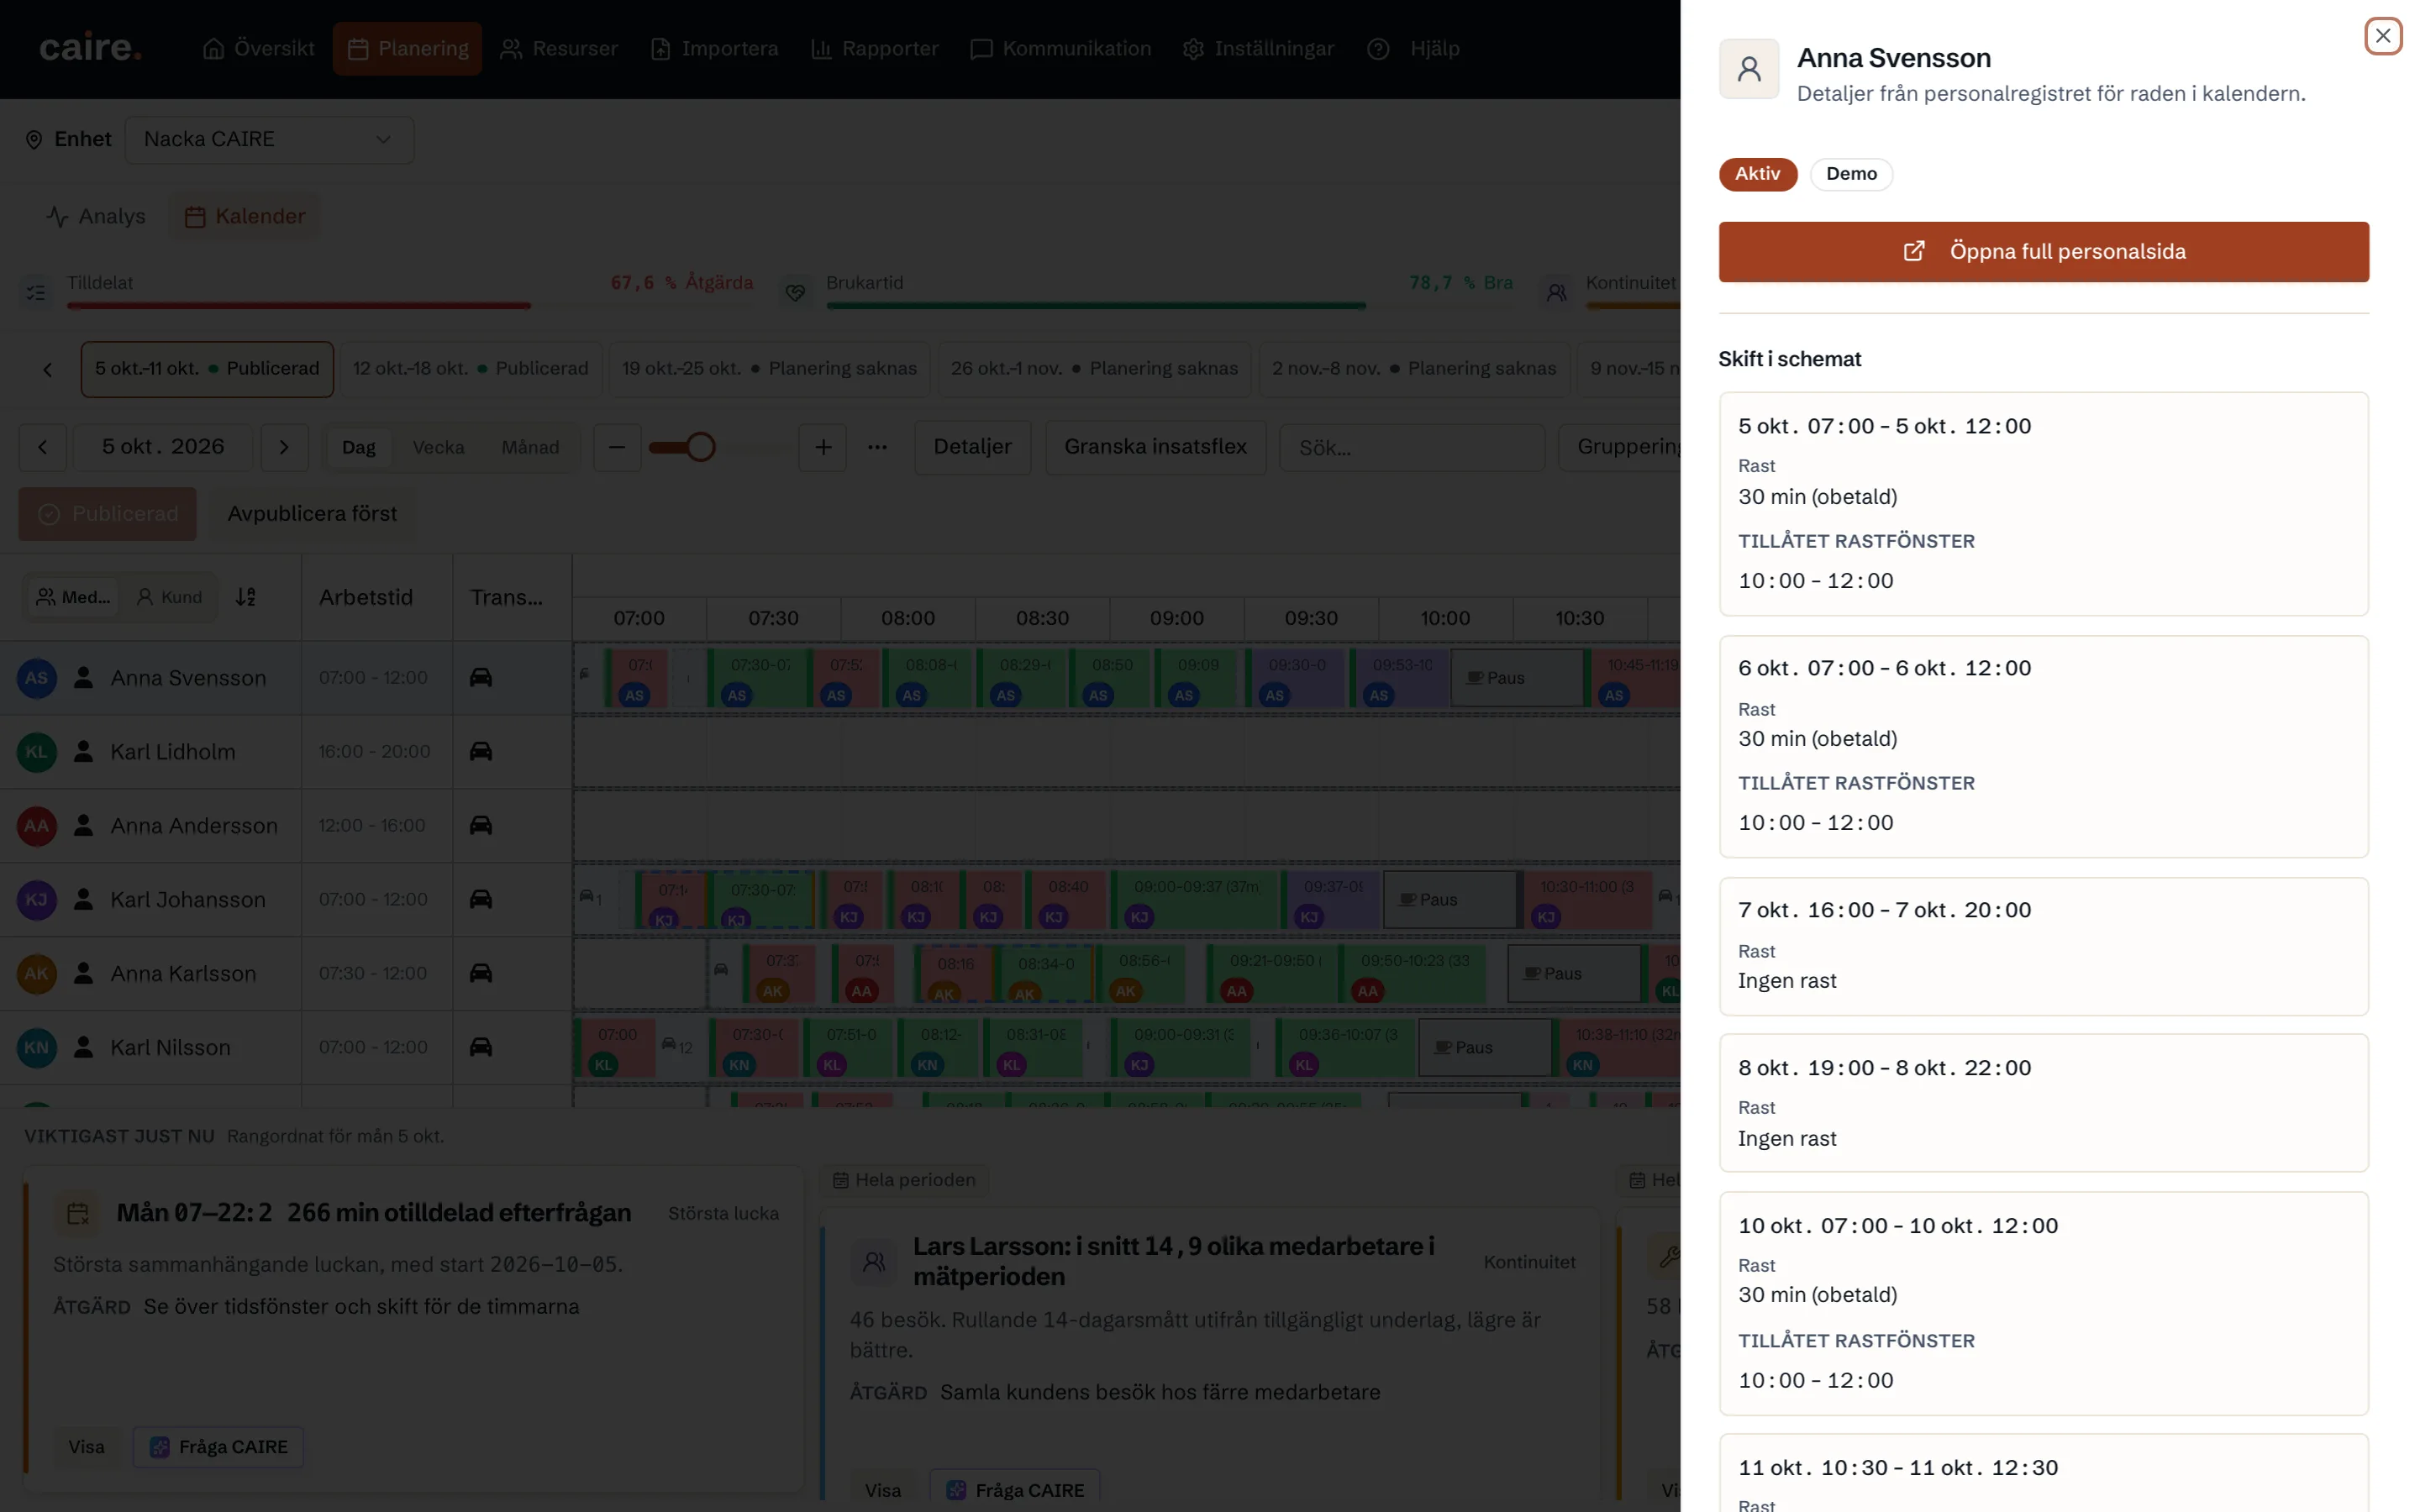Toggle the Med... employee view
The image size is (2420, 1512).
[73, 597]
